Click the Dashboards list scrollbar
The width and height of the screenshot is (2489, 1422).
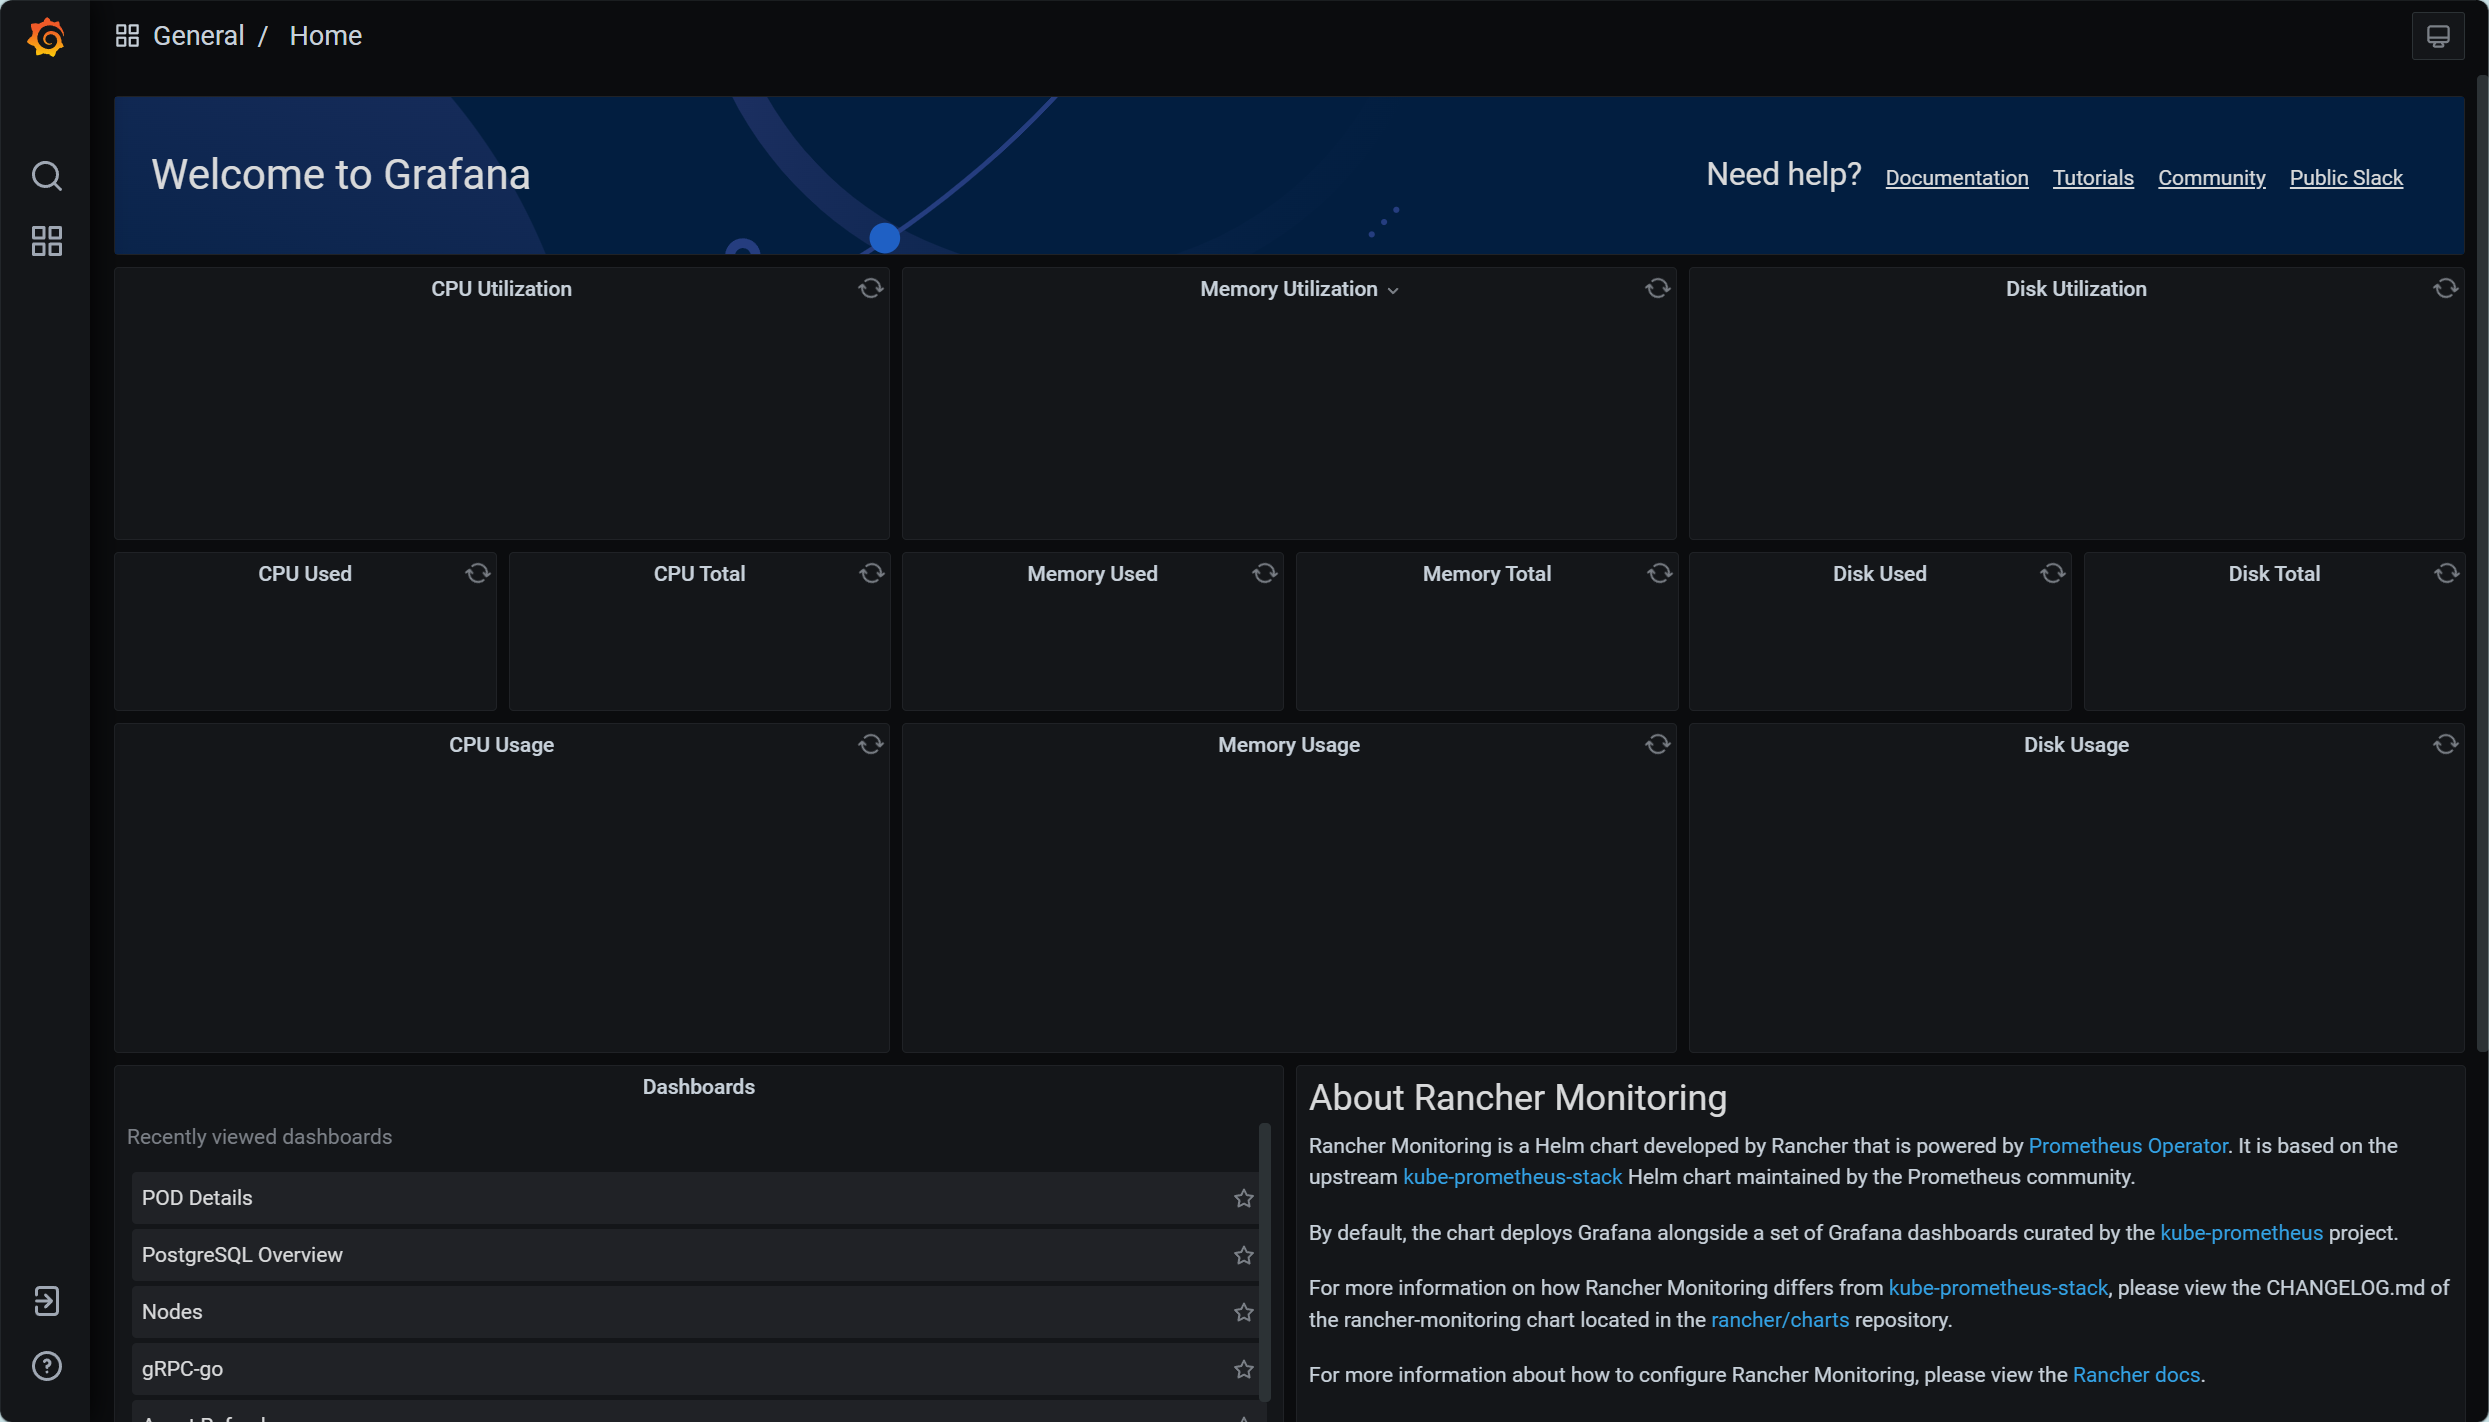click(x=1264, y=1262)
